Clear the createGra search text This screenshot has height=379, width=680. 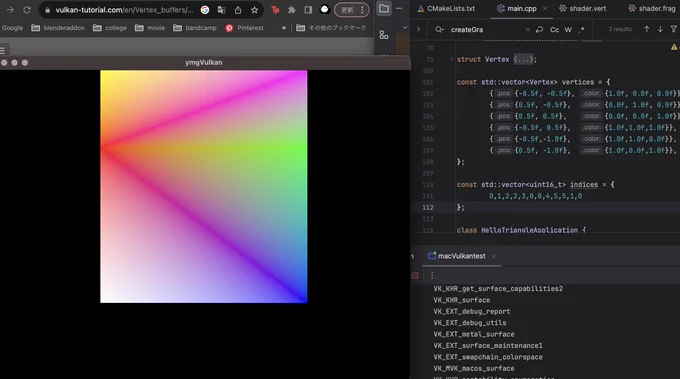click(527, 29)
